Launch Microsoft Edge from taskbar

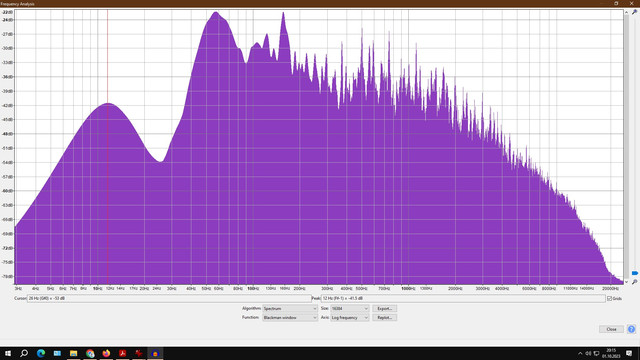coord(41,353)
